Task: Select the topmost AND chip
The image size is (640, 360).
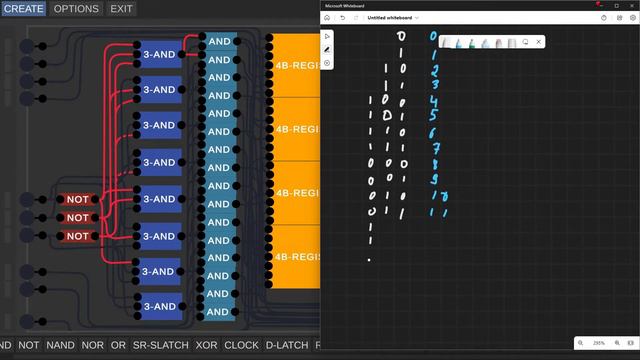Action: 220,41
